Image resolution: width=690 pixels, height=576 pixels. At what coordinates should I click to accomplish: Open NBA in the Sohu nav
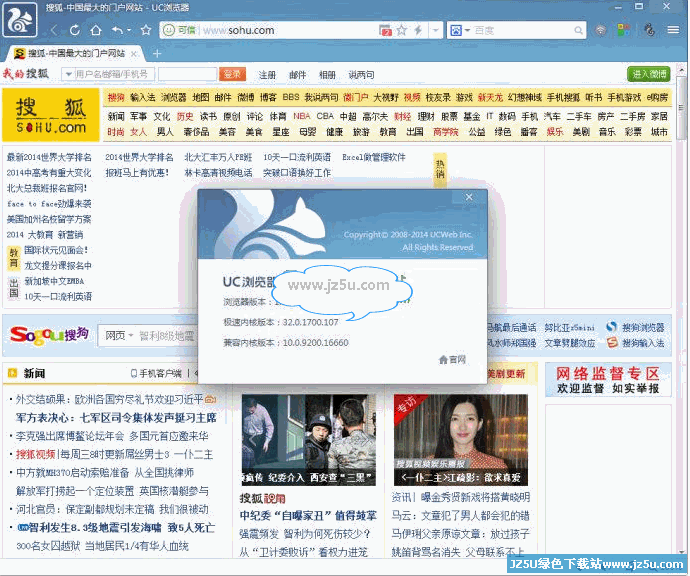click(301, 116)
